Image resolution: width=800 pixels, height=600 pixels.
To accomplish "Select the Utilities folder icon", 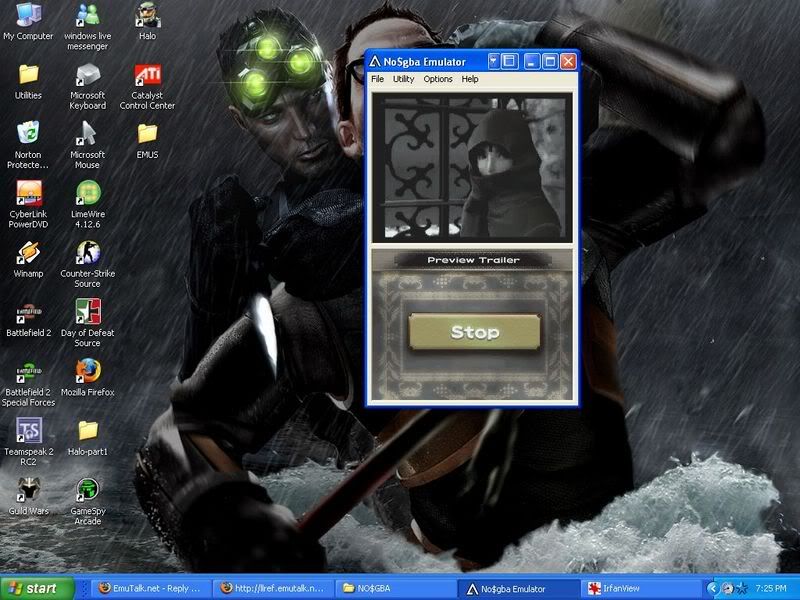I will pyautogui.click(x=28, y=81).
